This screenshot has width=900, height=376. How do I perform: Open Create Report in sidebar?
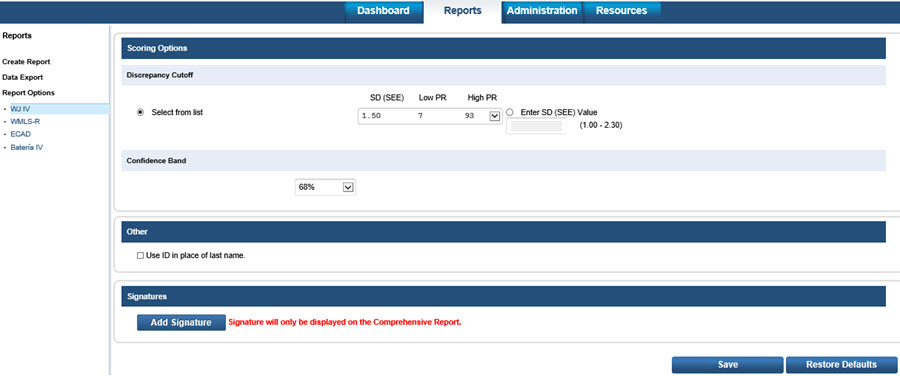coord(26,61)
